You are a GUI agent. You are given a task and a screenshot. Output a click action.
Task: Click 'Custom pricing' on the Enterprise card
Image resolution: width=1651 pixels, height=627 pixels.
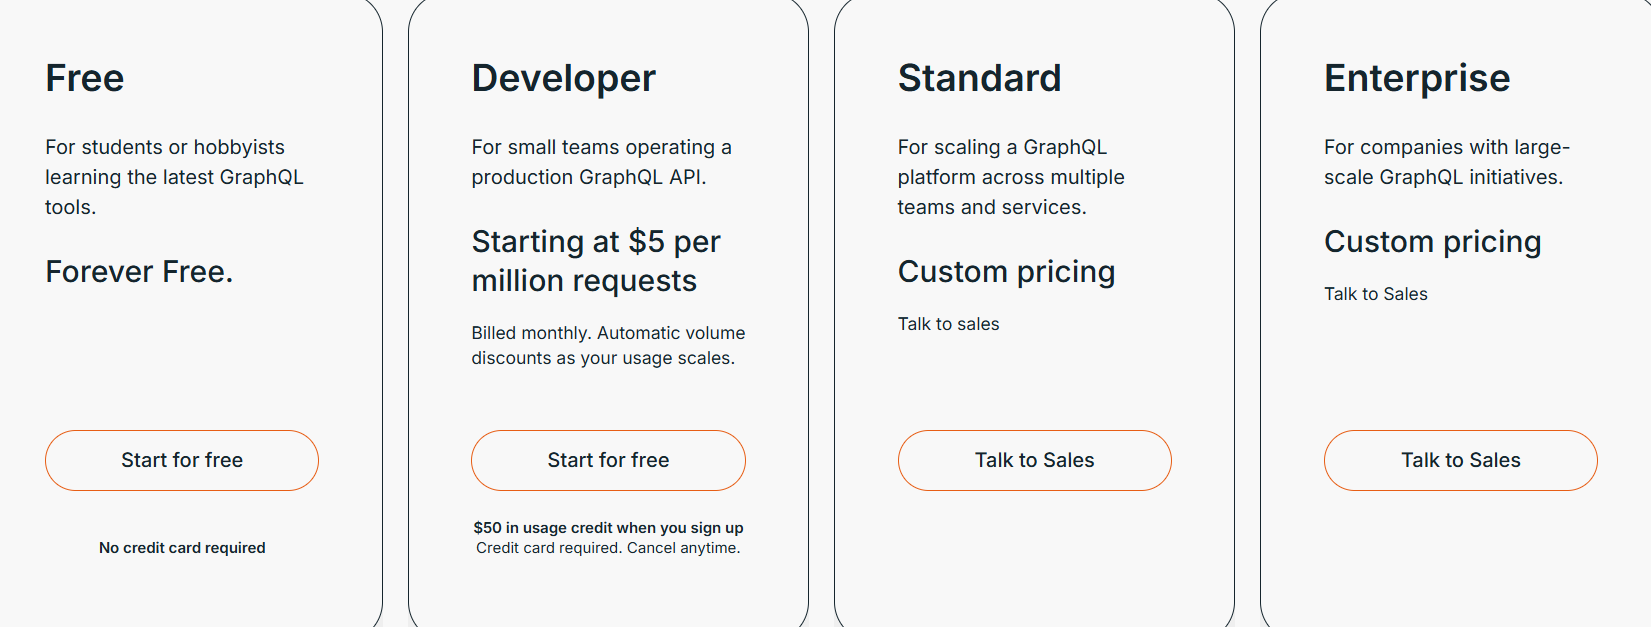click(x=1433, y=241)
